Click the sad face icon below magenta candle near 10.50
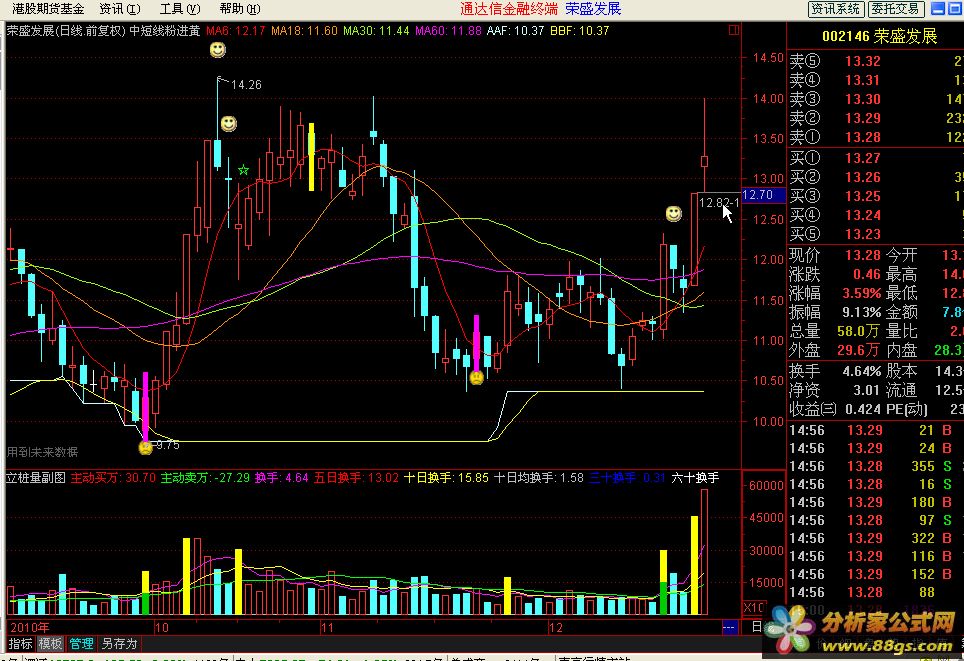 click(476, 377)
